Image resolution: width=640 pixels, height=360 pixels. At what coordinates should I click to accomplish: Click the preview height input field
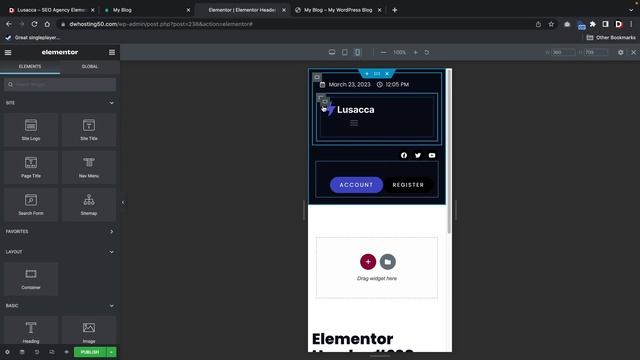pos(596,52)
